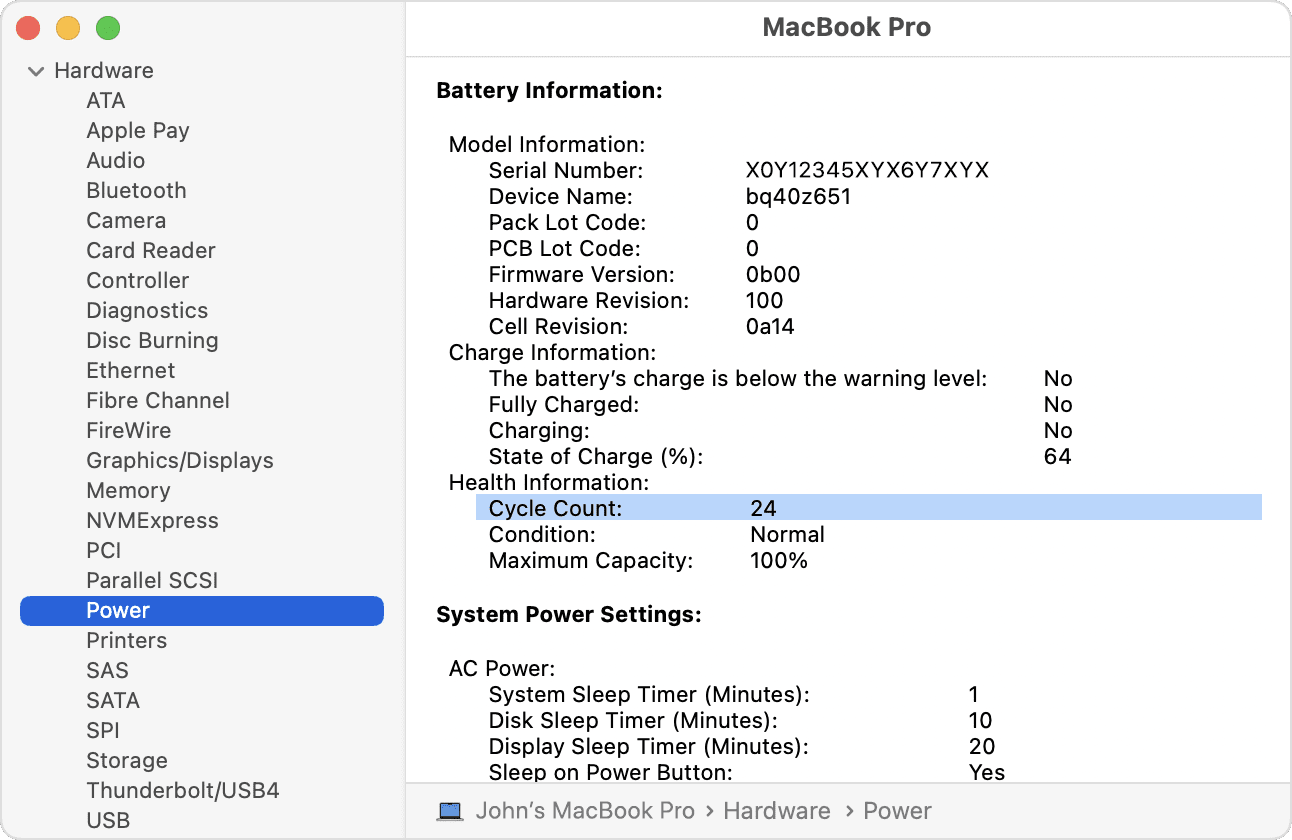Click the Power breadcrumb item
The height and width of the screenshot is (840, 1292).
[897, 810]
